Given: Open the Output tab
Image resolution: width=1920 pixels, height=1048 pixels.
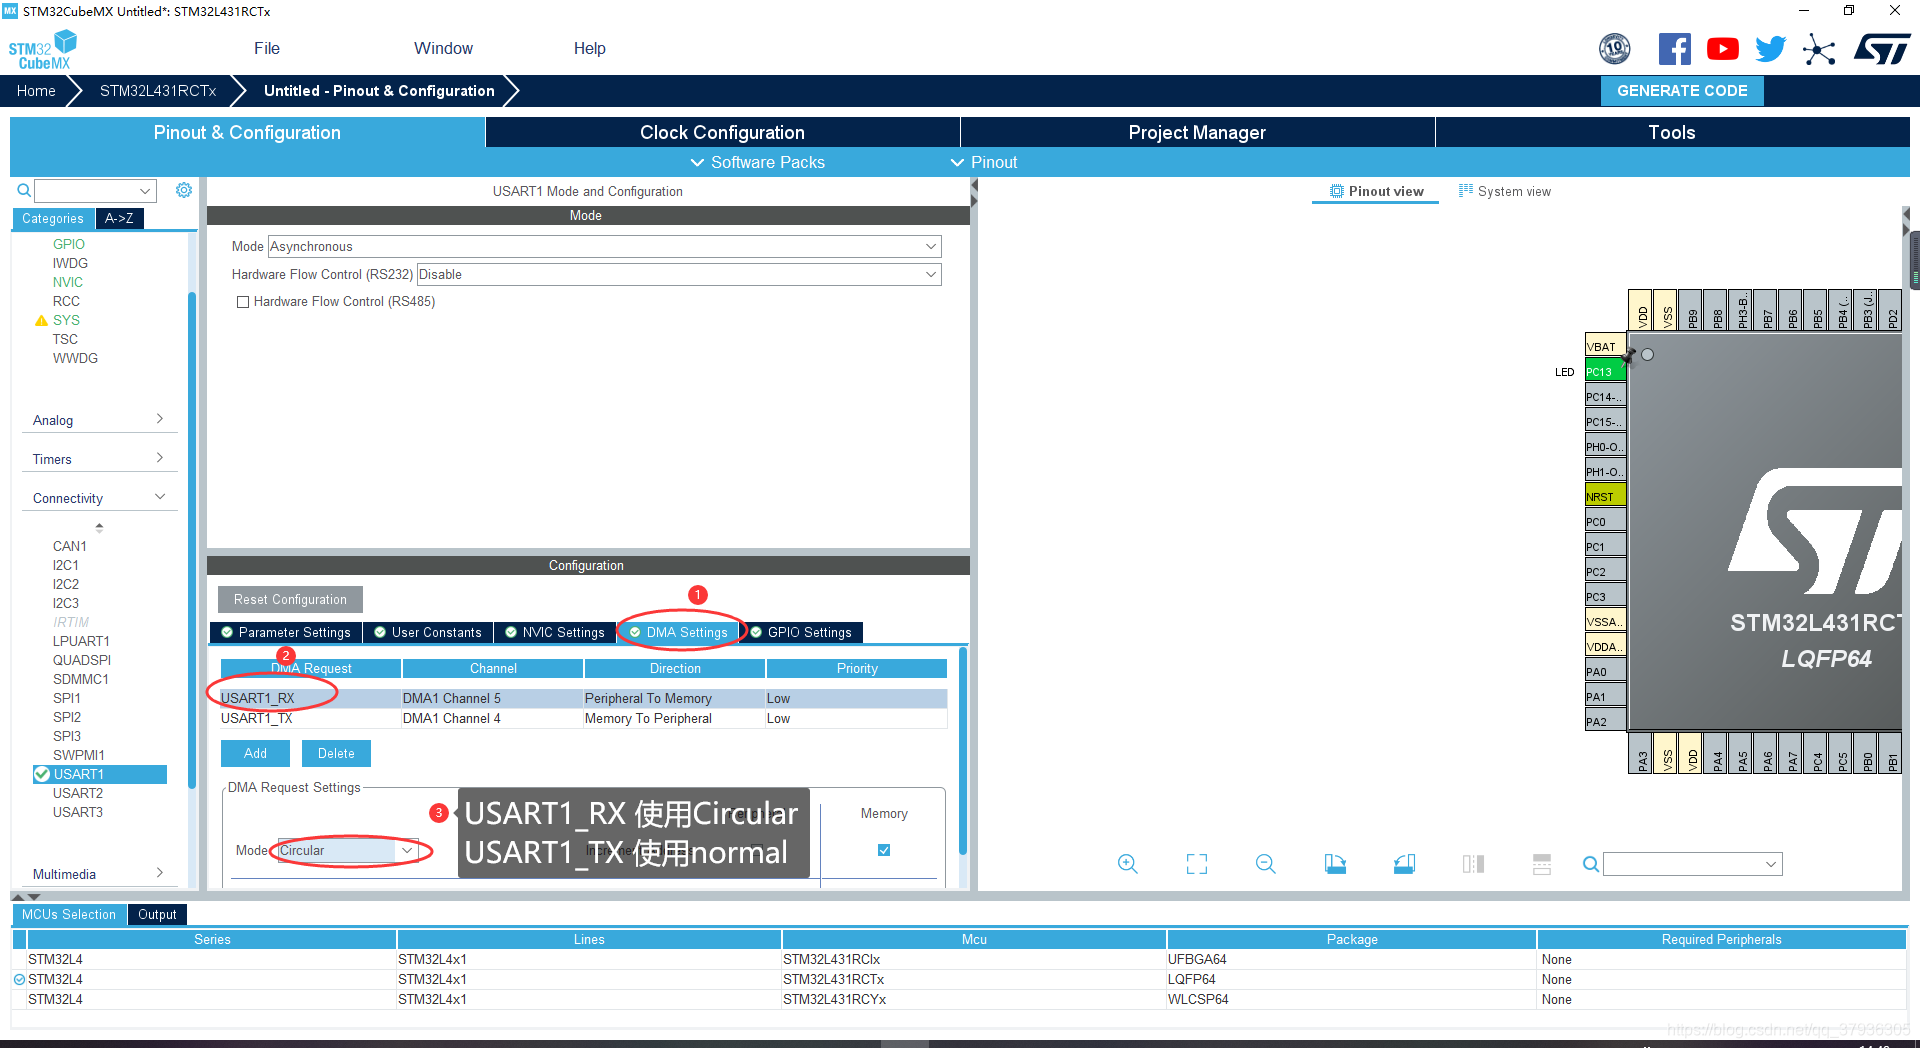Looking at the screenshot, I should pos(157,914).
